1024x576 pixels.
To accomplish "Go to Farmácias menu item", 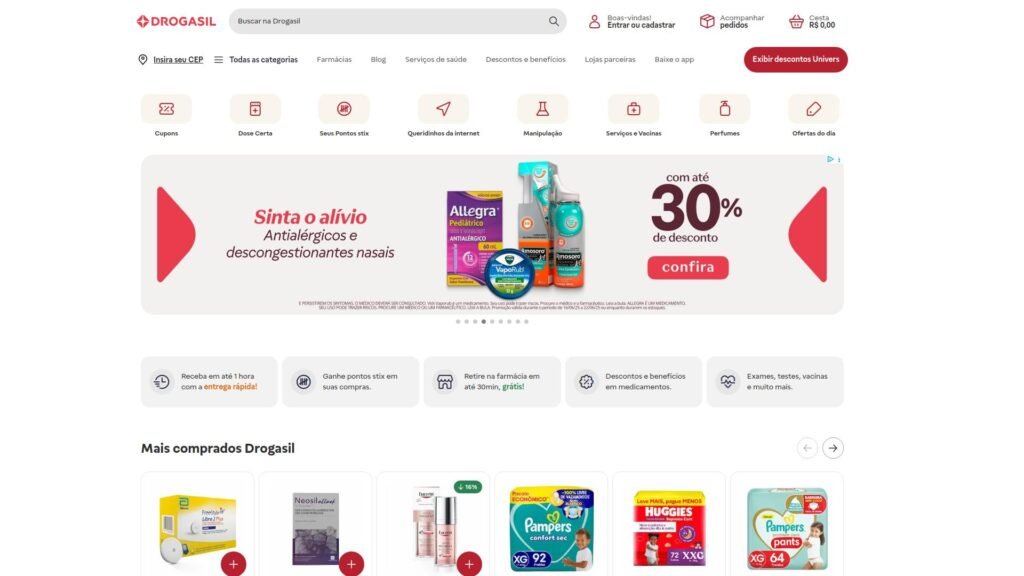I will pyautogui.click(x=334, y=59).
